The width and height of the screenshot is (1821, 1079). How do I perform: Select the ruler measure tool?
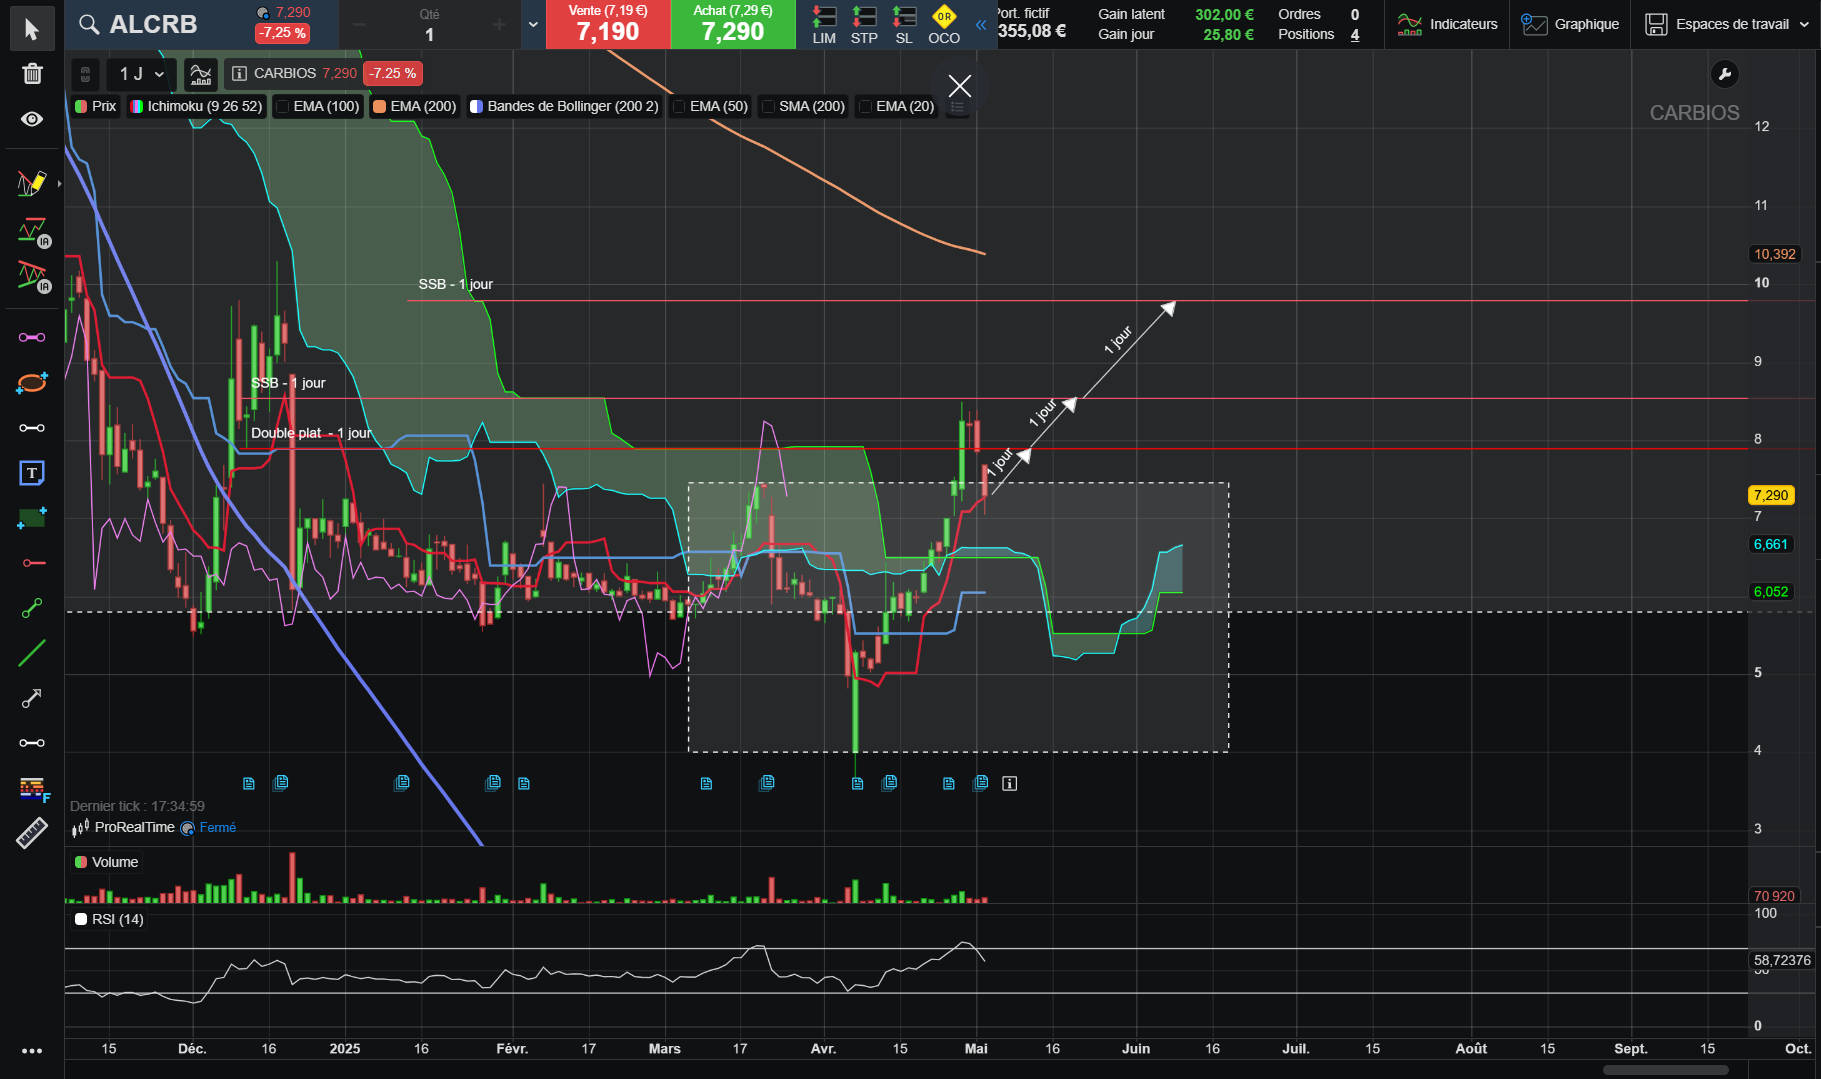click(x=32, y=833)
